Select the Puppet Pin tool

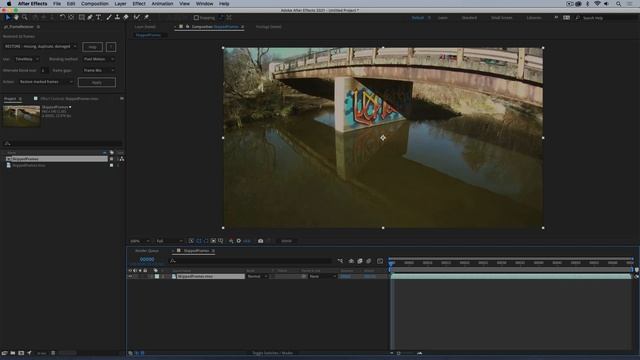(x=146, y=18)
